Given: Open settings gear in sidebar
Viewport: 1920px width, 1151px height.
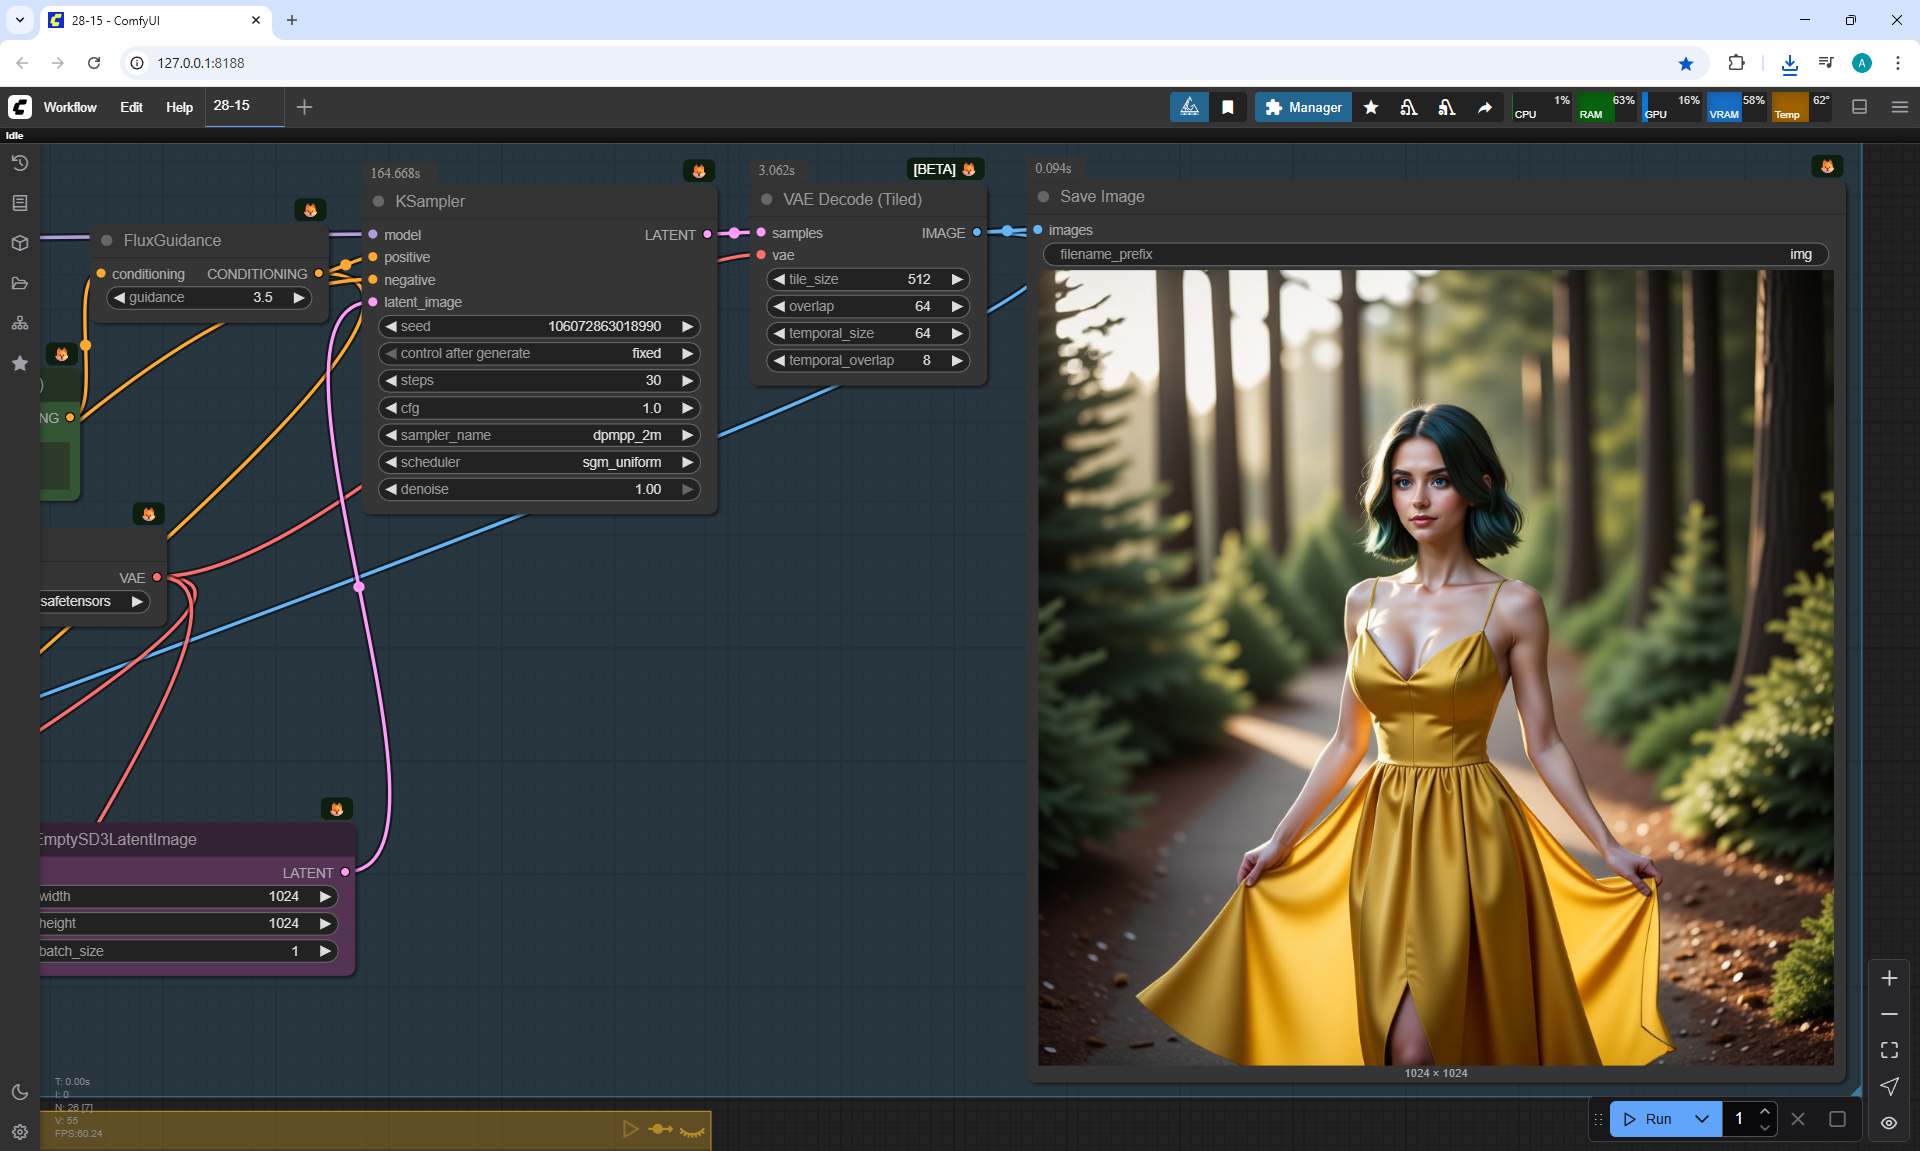Looking at the screenshot, I should coord(20,1132).
